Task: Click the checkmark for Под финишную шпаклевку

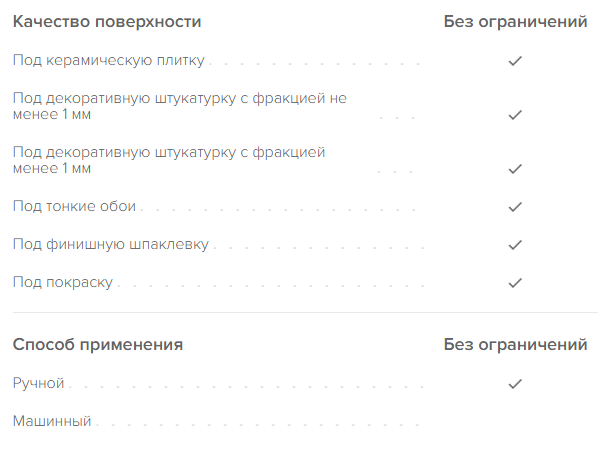Action: (x=515, y=245)
